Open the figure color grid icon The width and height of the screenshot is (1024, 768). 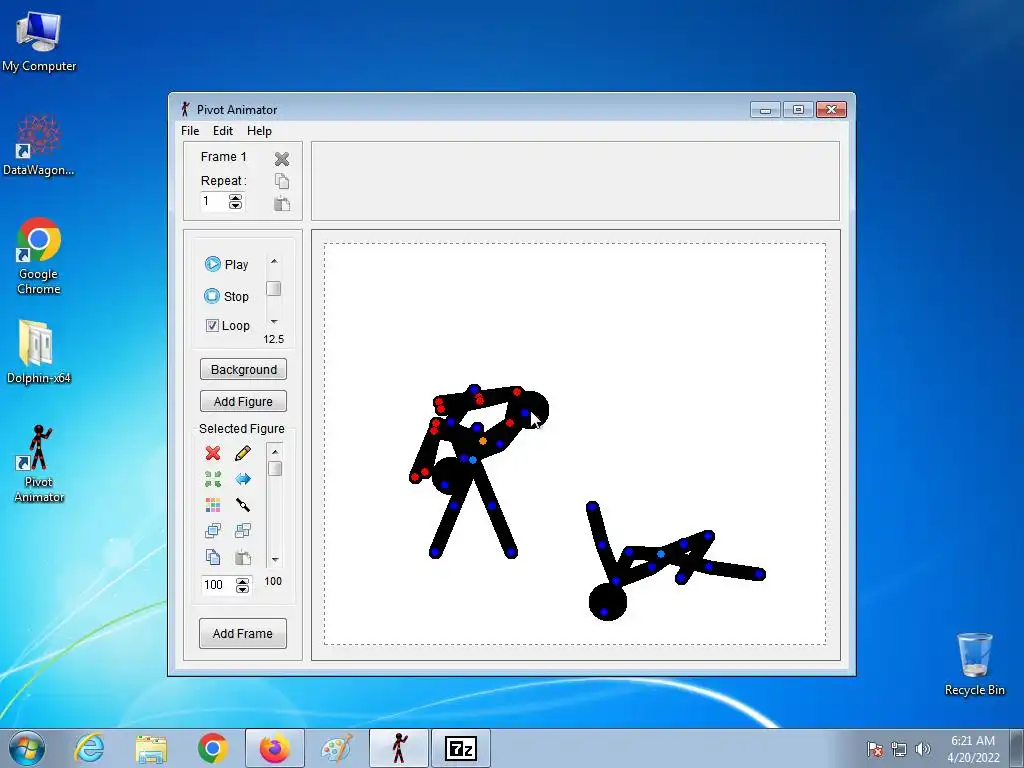213,505
